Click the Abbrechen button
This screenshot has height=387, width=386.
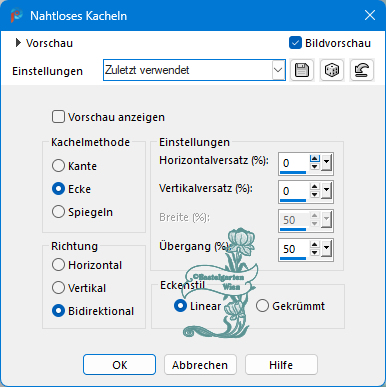click(x=200, y=365)
